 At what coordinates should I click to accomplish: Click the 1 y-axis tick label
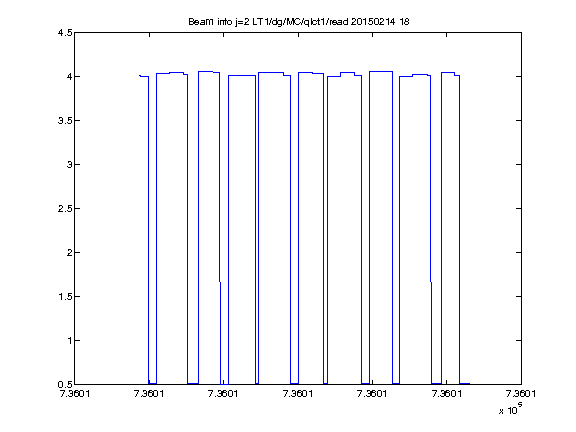pos(69,341)
